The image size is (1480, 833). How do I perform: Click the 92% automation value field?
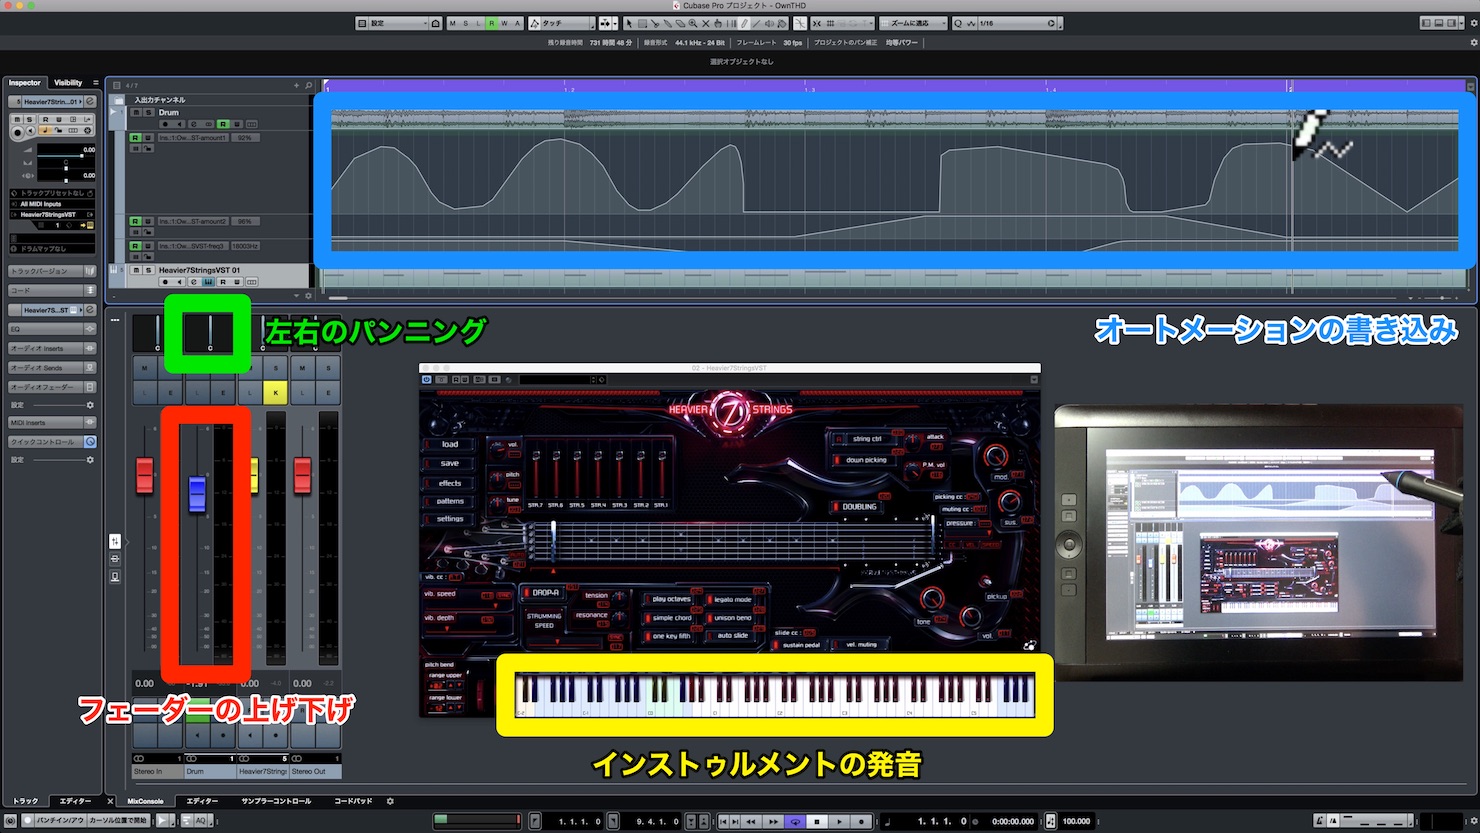click(245, 138)
